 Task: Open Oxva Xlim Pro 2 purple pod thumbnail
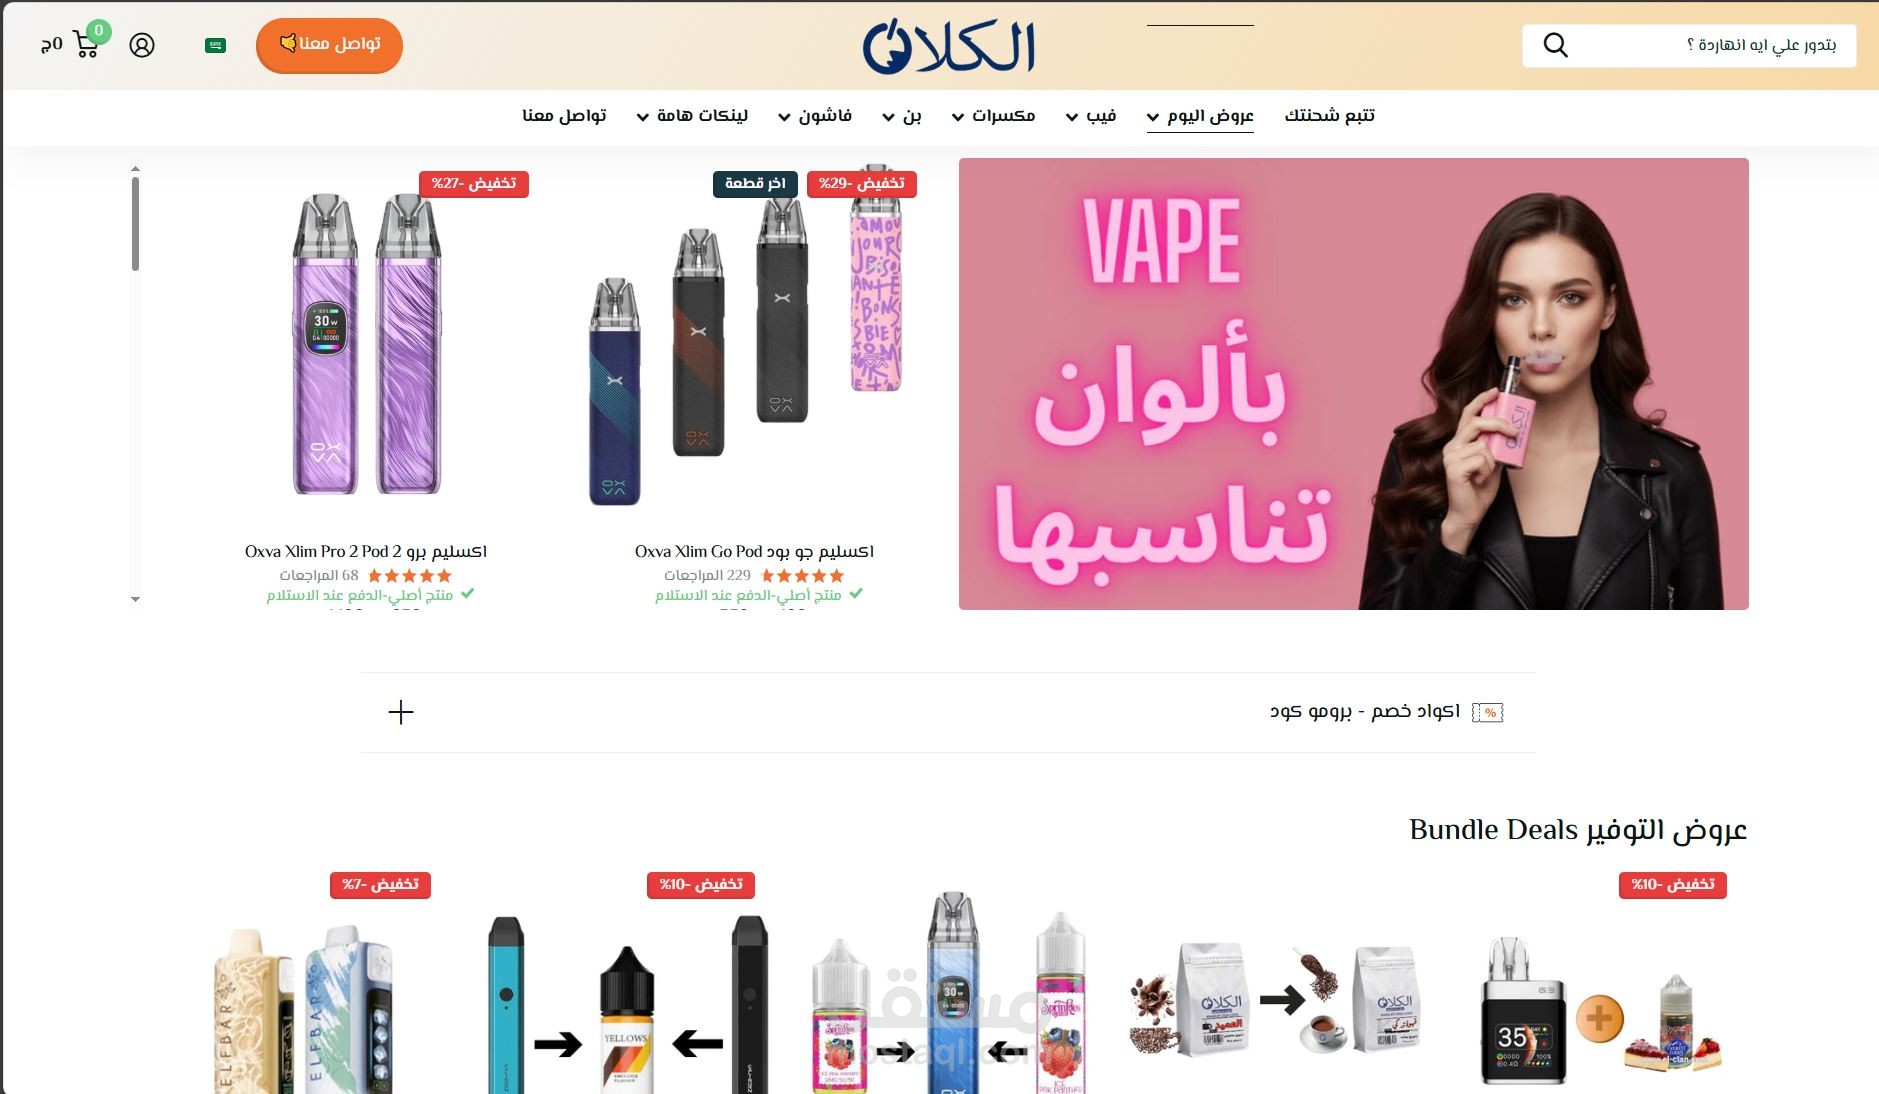click(366, 345)
